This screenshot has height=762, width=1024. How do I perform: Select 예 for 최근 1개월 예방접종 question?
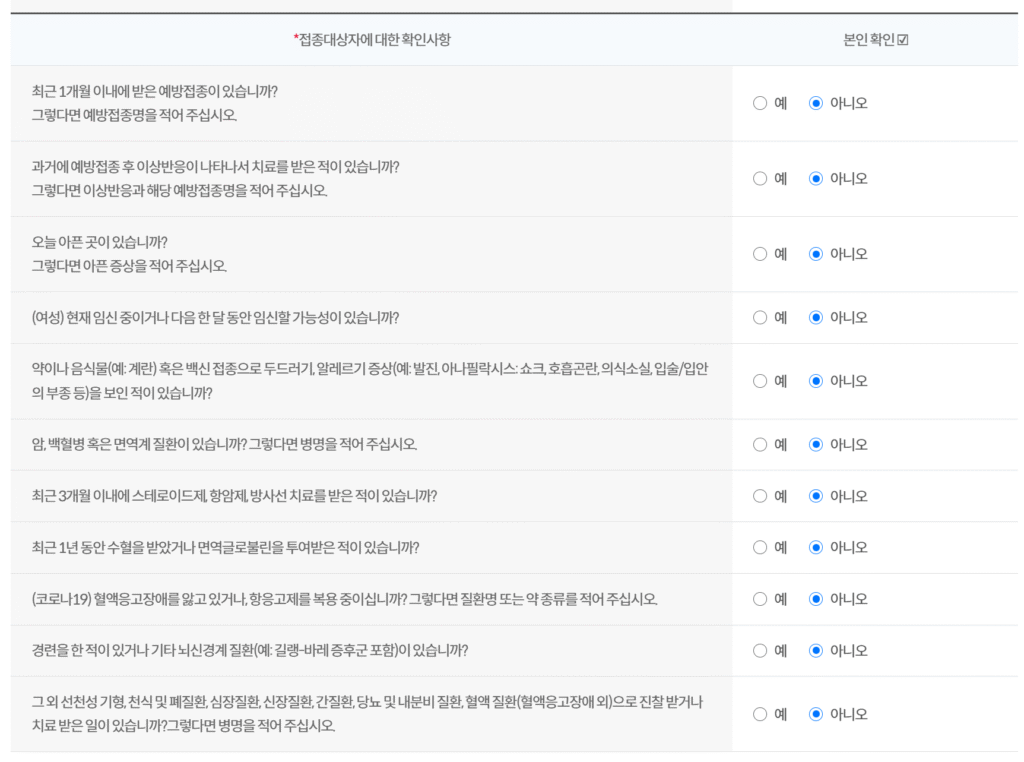point(760,103)
